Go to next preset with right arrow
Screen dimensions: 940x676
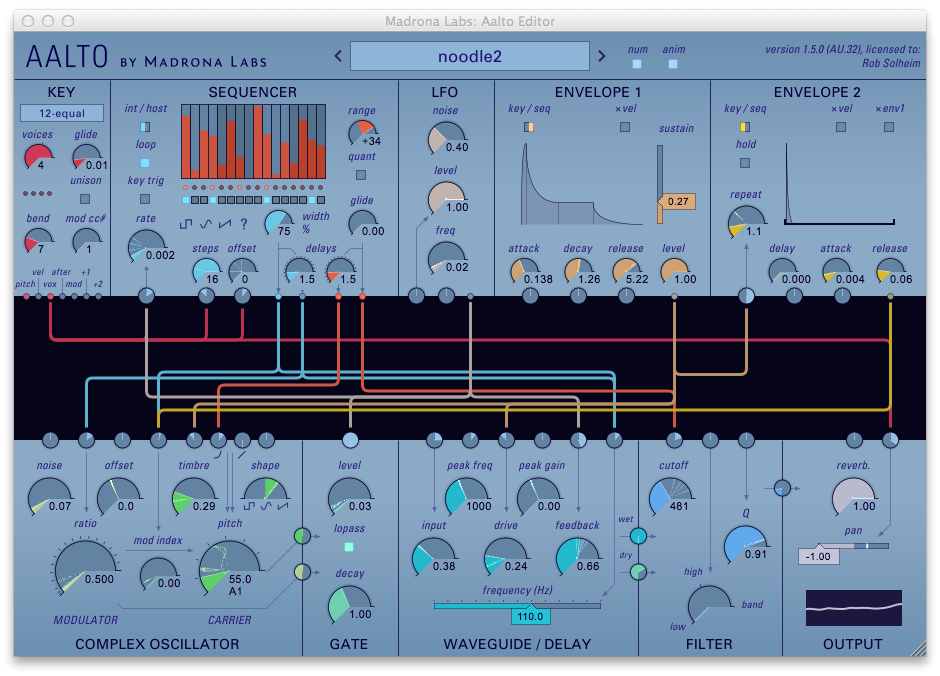(x=601, y=56)
